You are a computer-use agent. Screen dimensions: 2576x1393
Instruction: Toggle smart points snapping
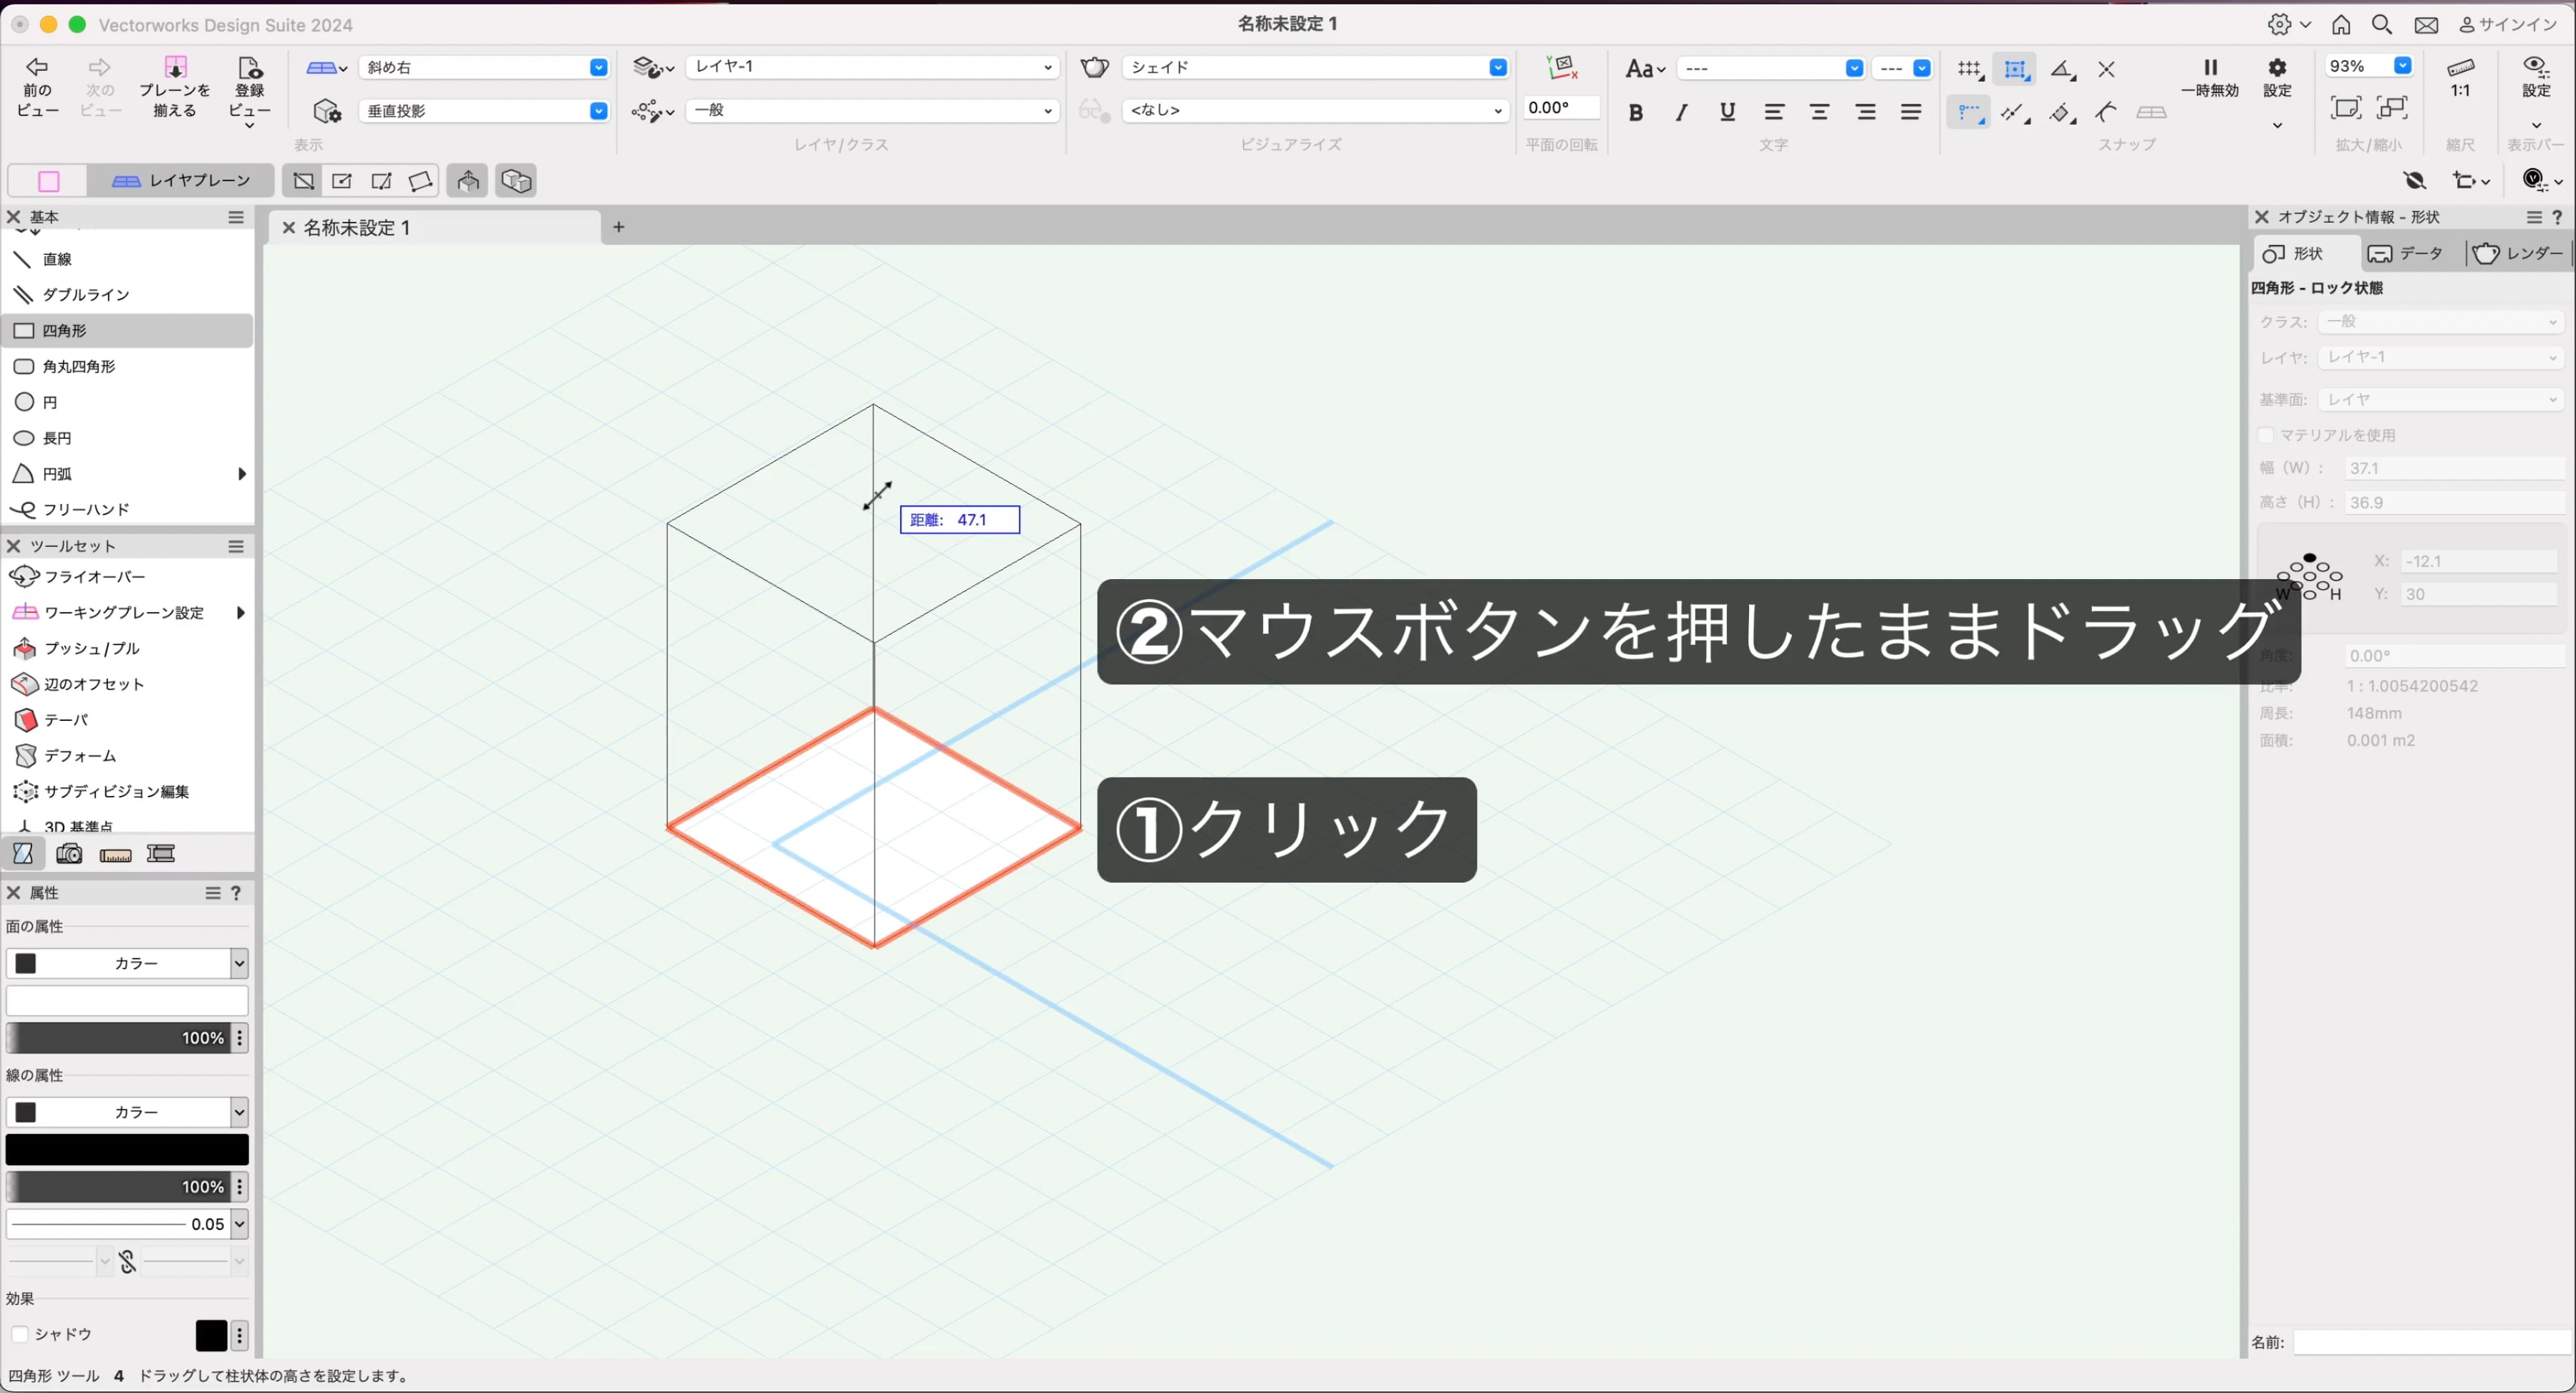1969,112
